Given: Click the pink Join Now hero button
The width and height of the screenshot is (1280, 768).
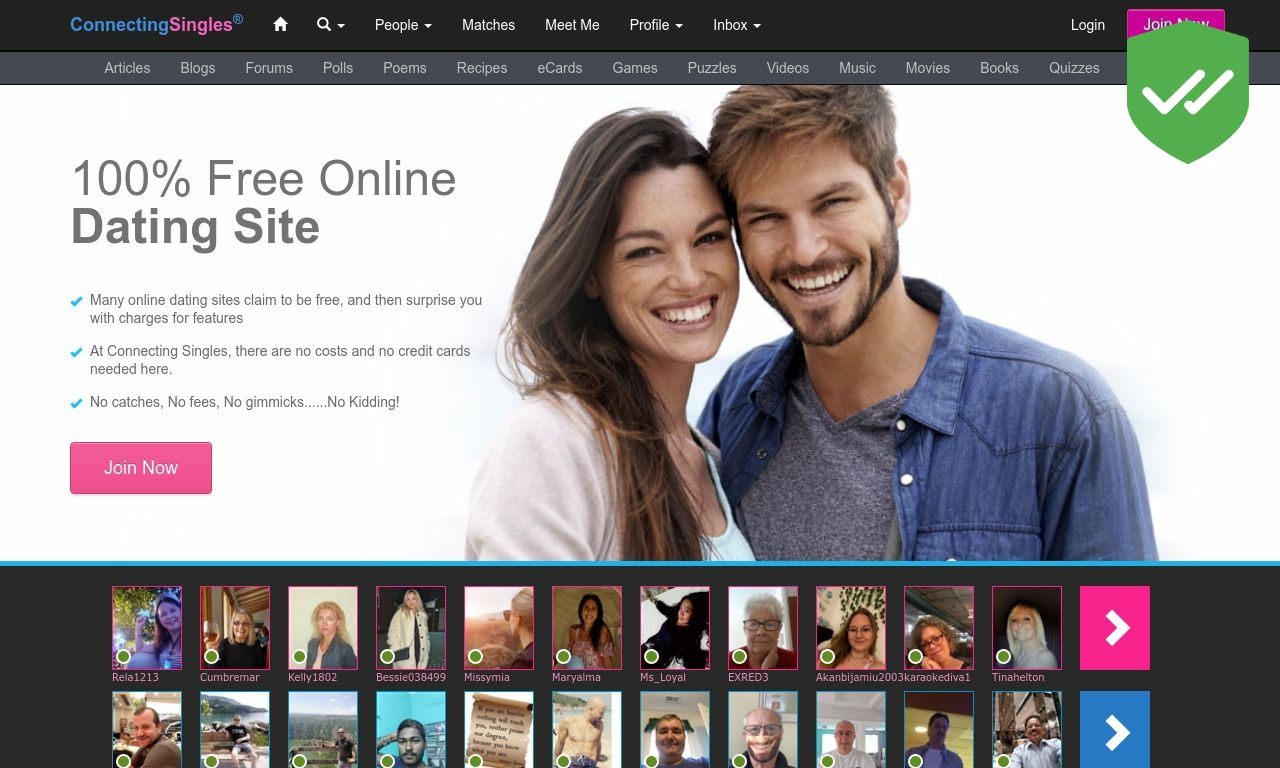Looking at the screenshot, I should coord(141,468).
